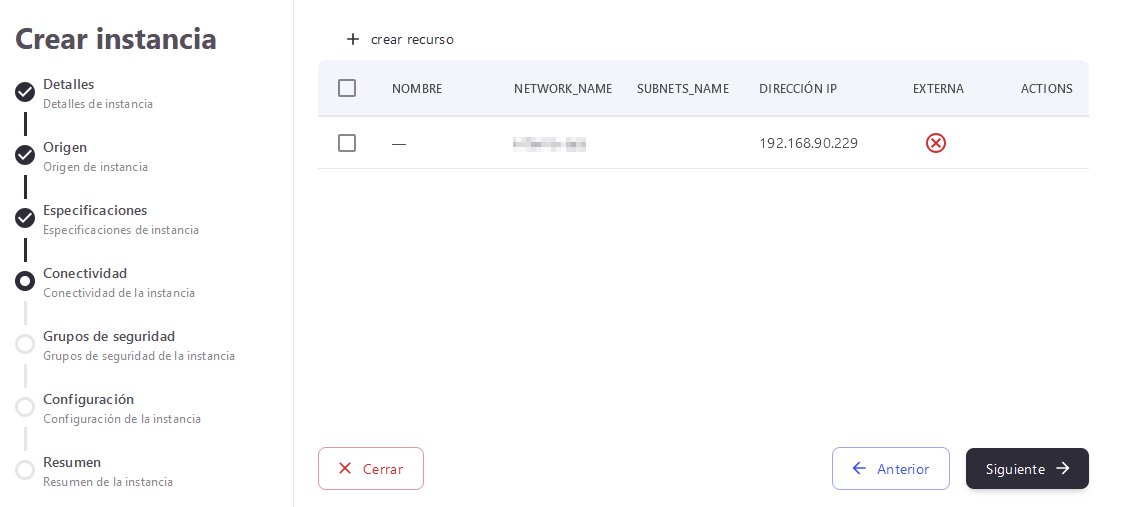Click the NOMBRE column header
1148x507 pixels.
(x=417, y=88)
